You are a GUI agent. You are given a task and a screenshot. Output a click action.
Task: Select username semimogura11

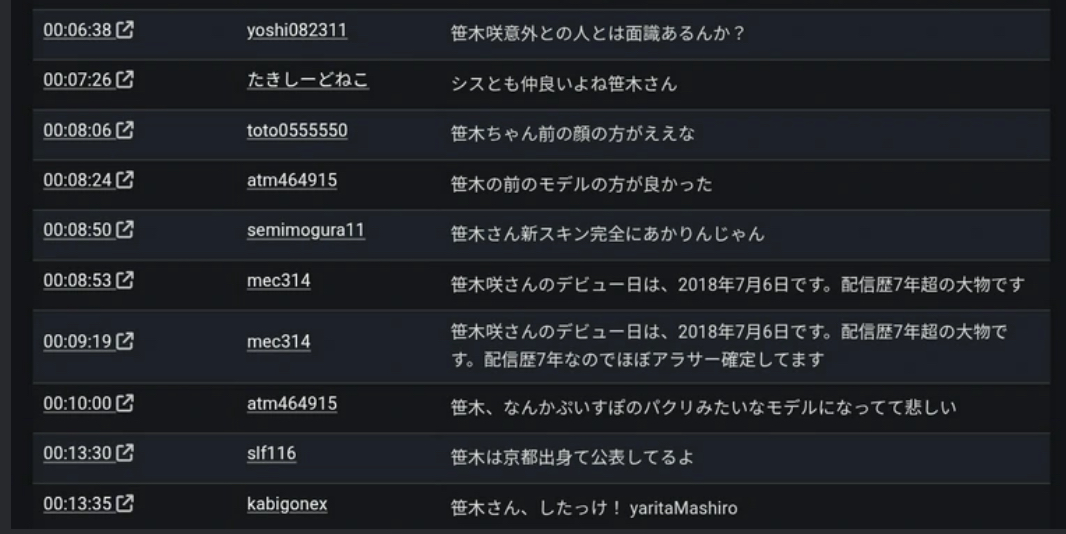(x=305, y=231)
